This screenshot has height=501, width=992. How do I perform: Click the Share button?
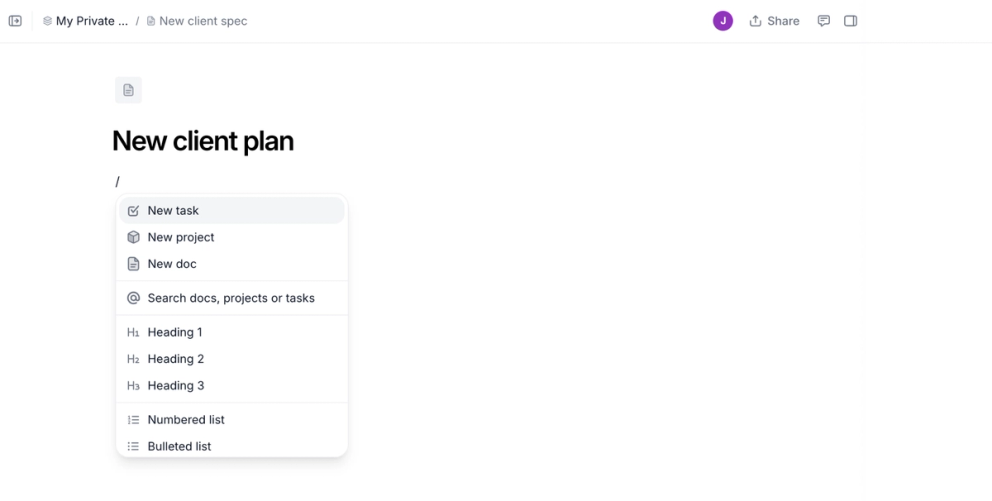point(774,21)
